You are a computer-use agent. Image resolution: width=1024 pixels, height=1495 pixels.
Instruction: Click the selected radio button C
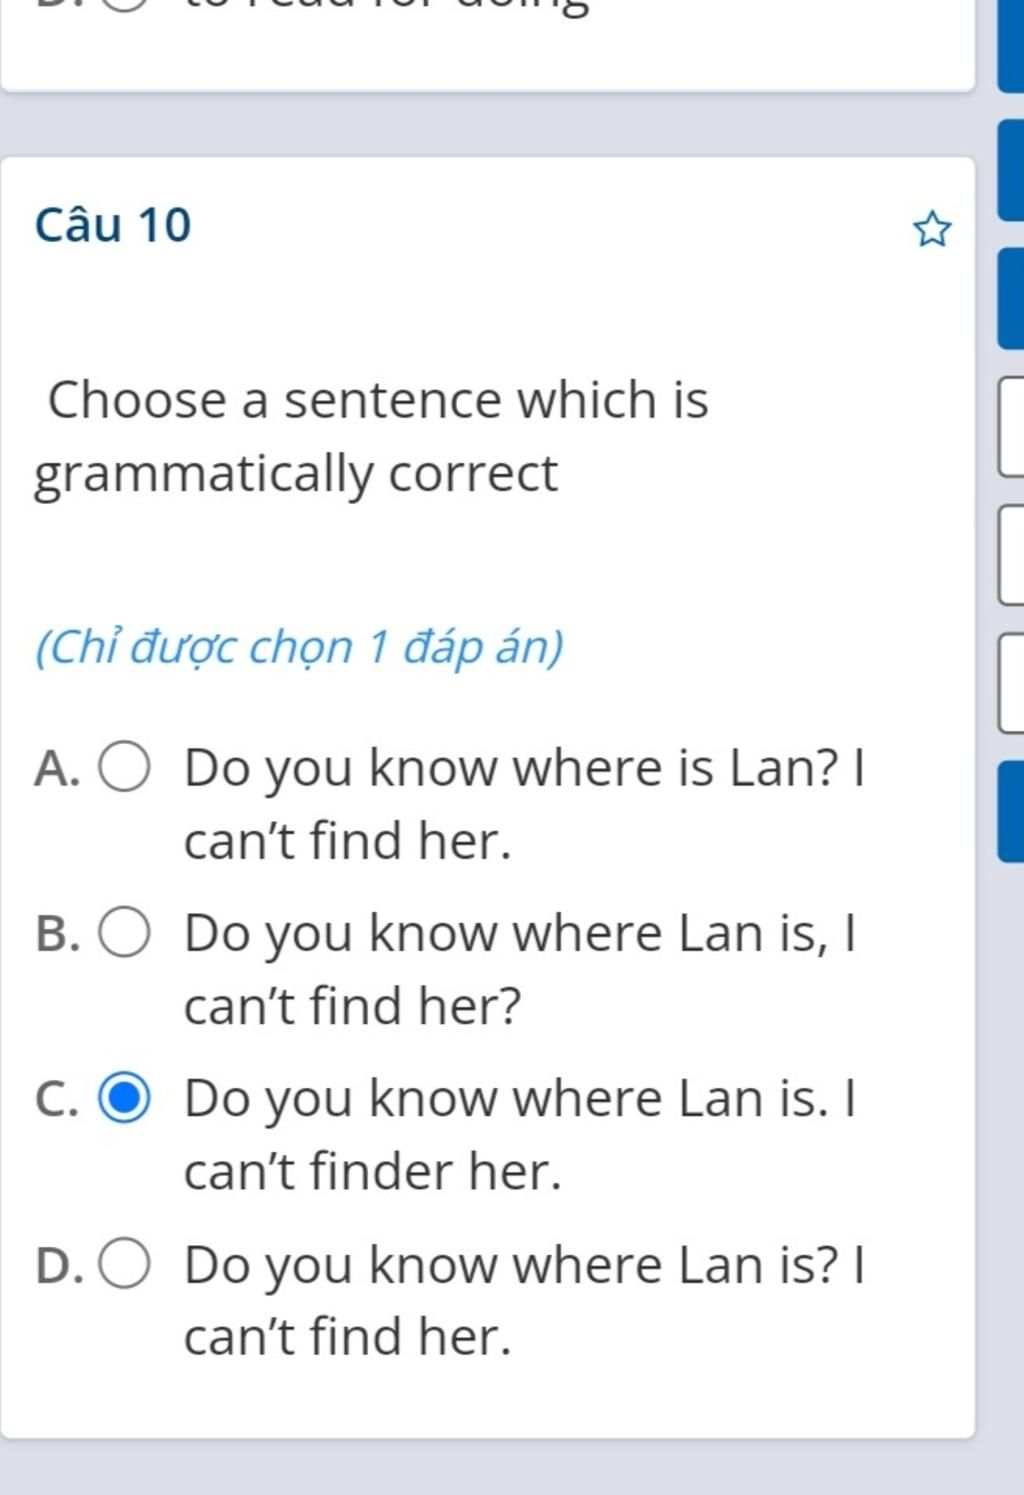click(124, 1098)
